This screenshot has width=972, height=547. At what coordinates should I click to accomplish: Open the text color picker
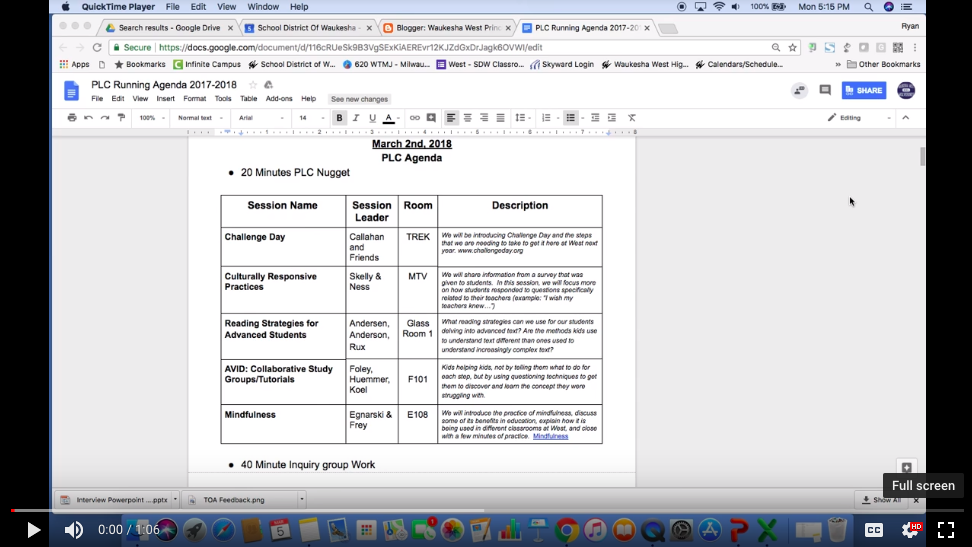(x=389, y=118)
